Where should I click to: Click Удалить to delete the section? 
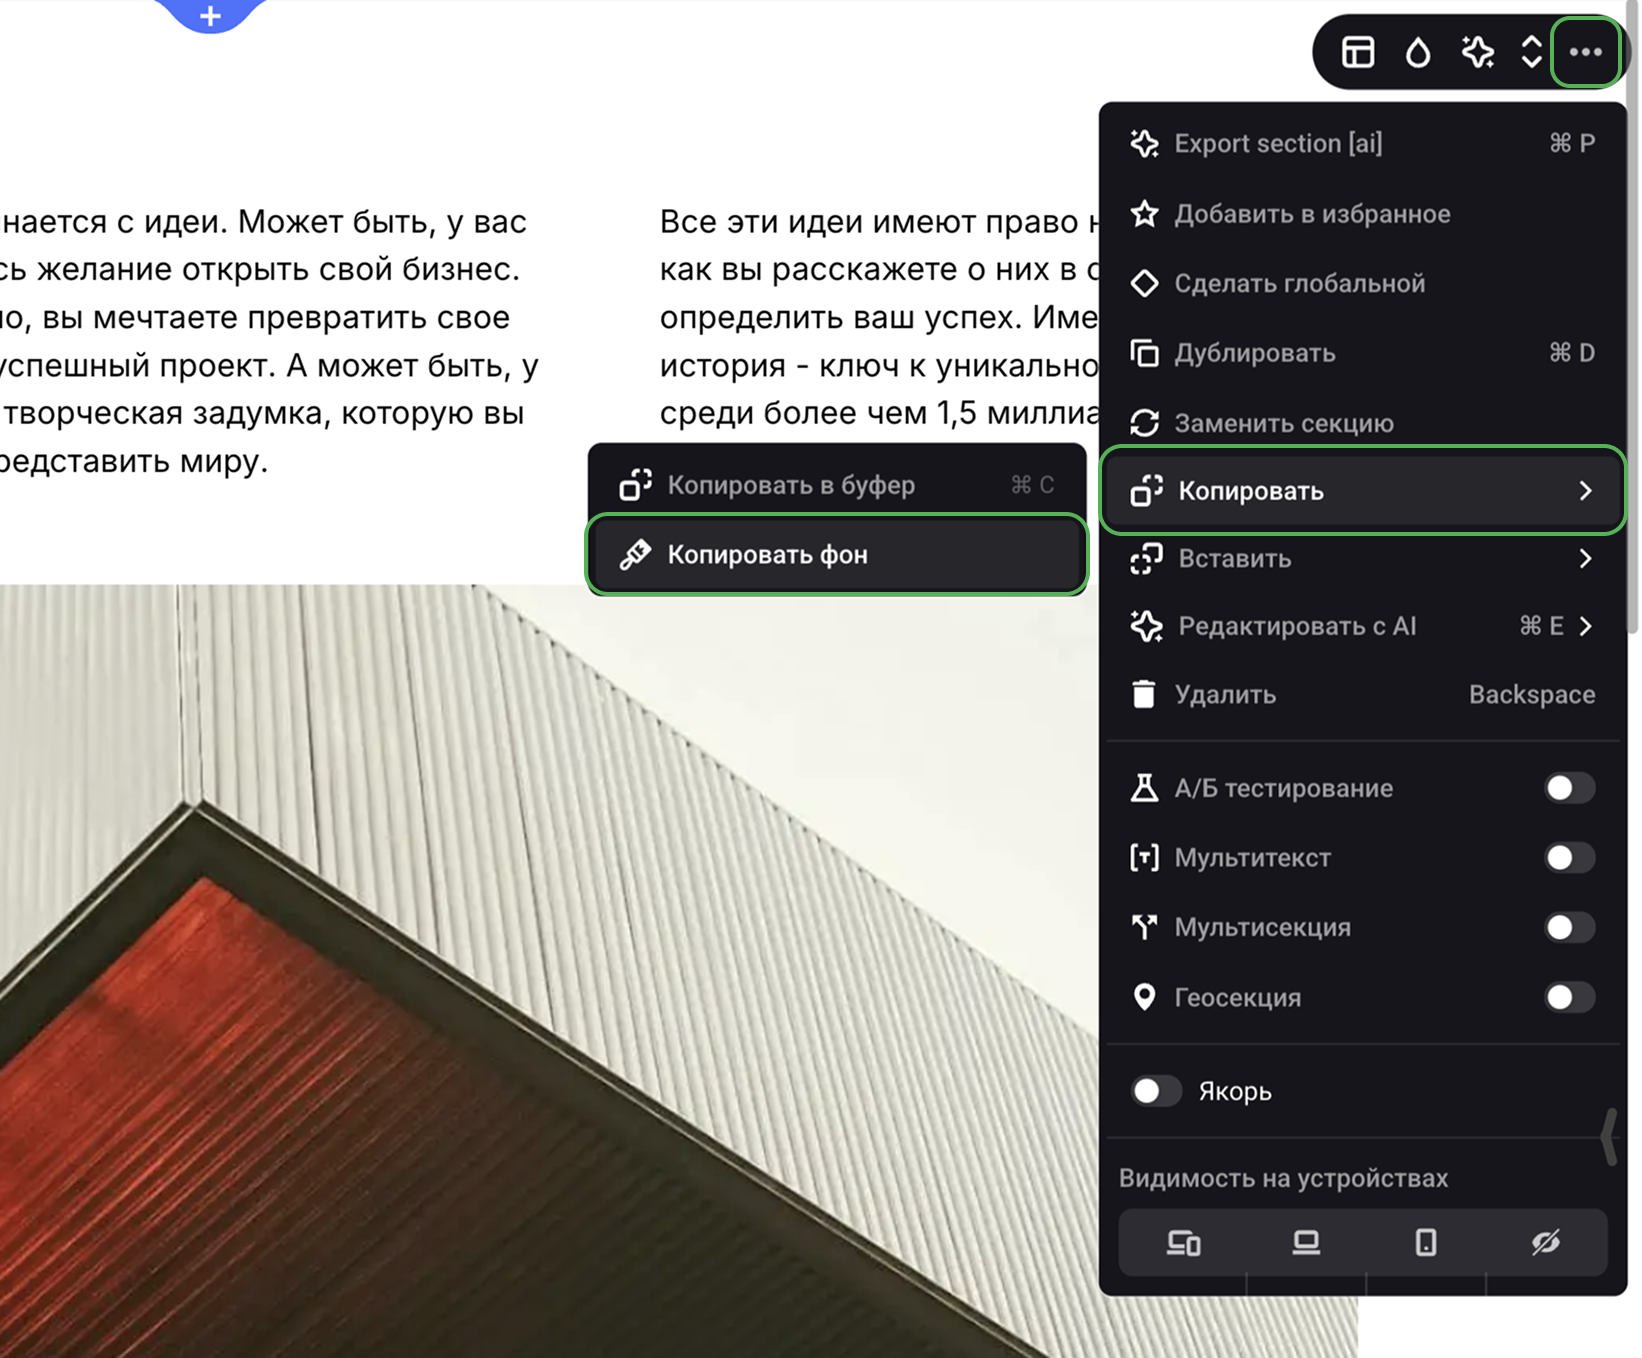pos(1362,694)
